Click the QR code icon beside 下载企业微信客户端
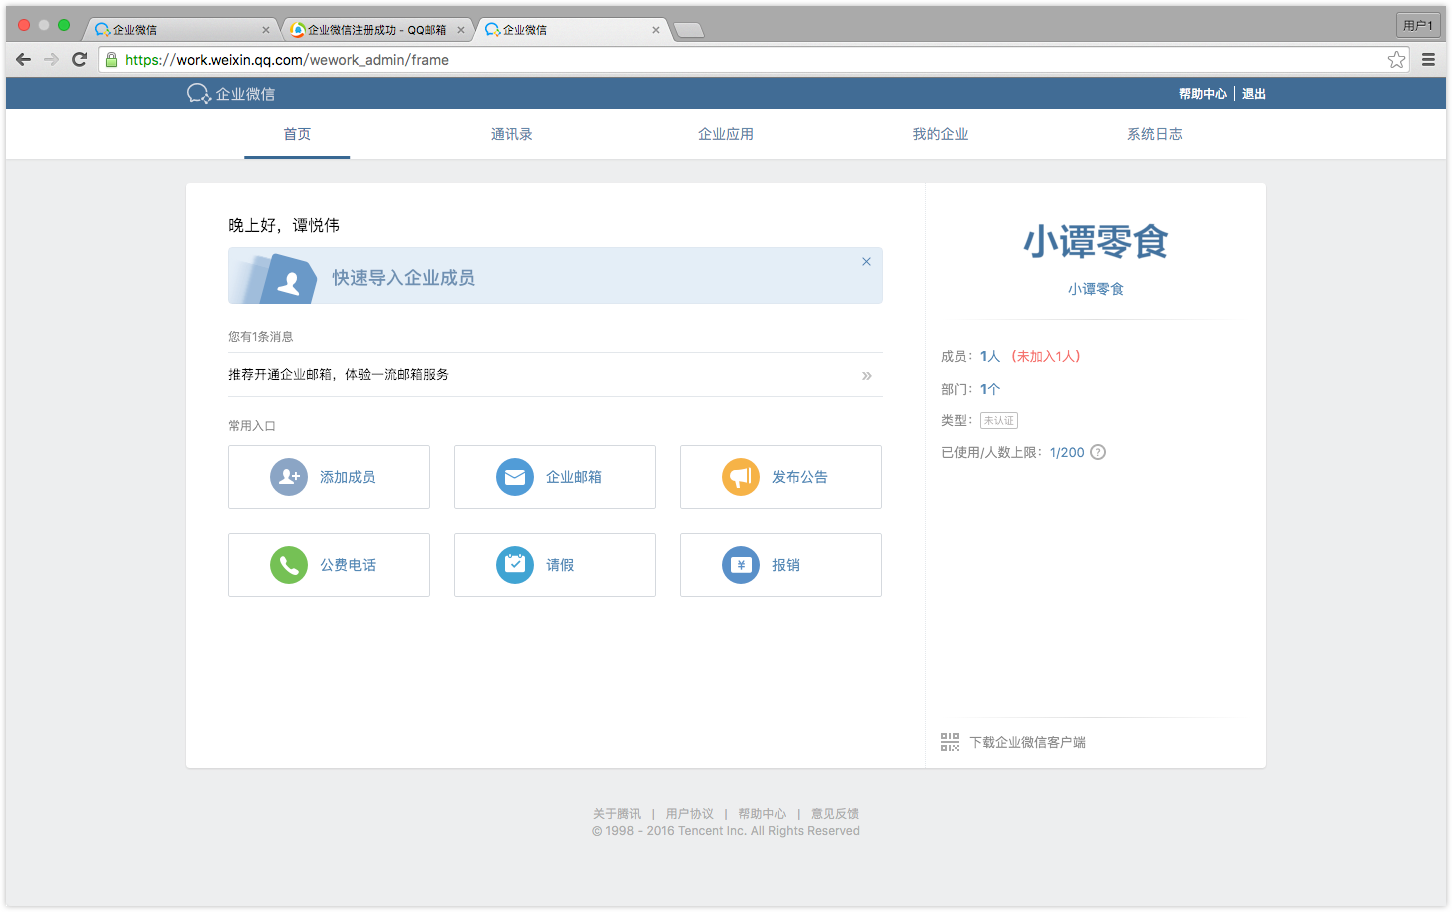Screen dimensions: 1452x912 [949, 741]
